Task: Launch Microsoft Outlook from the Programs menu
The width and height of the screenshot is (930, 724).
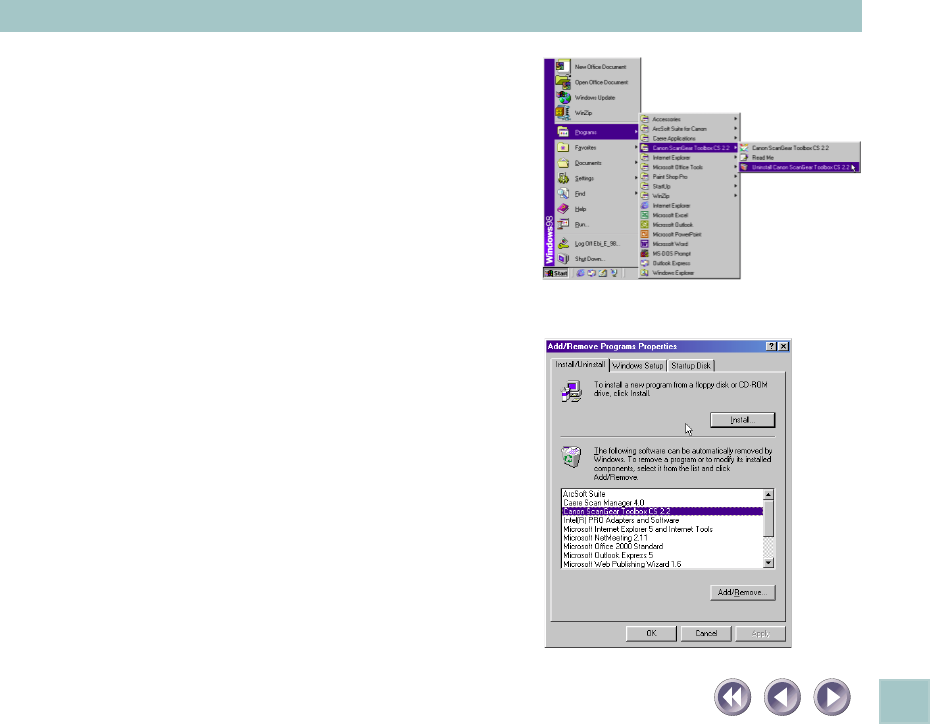Action: 689,225
